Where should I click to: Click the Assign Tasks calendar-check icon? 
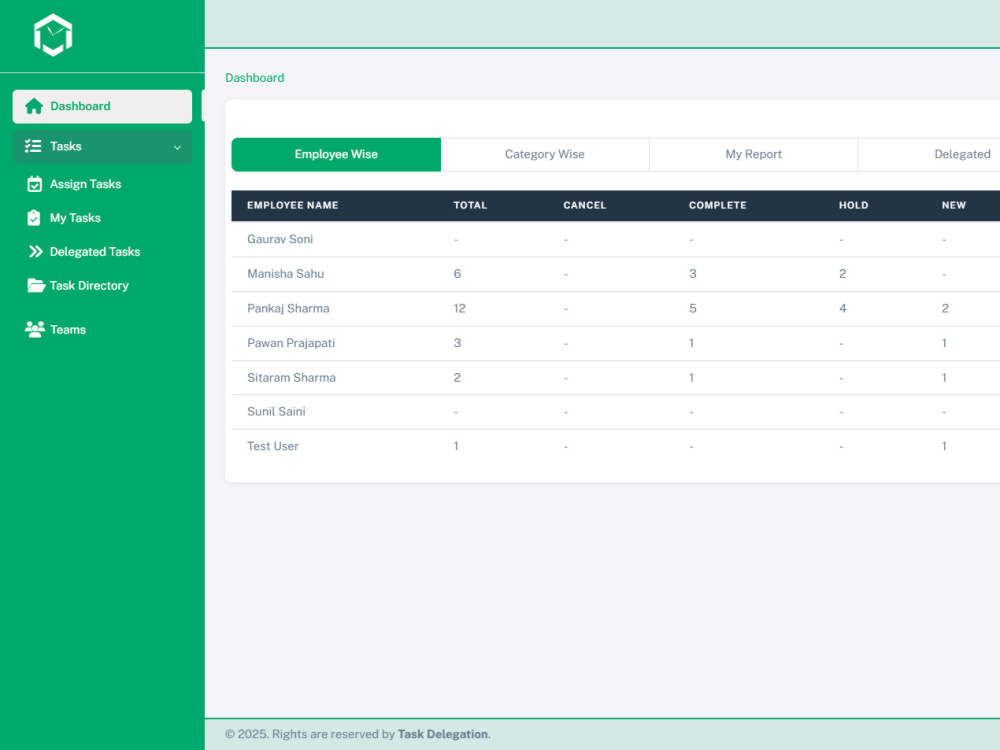pos(34,184)
